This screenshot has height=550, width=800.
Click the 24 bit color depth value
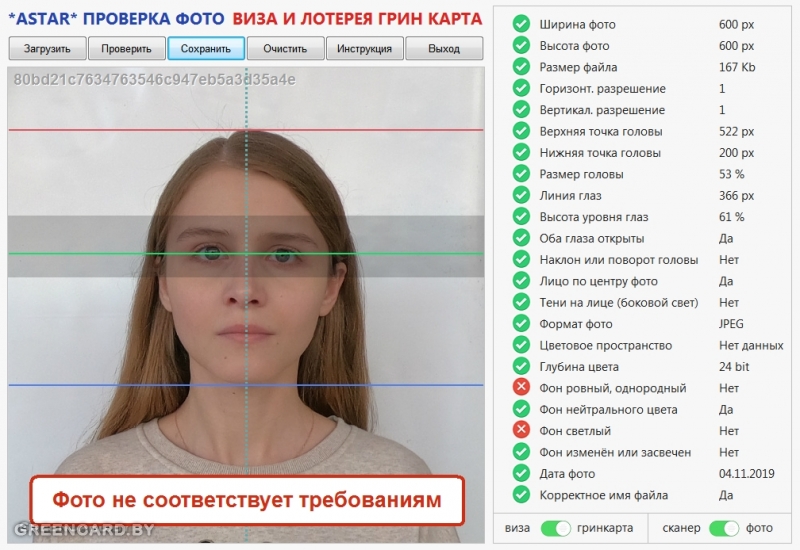(734, 366)
